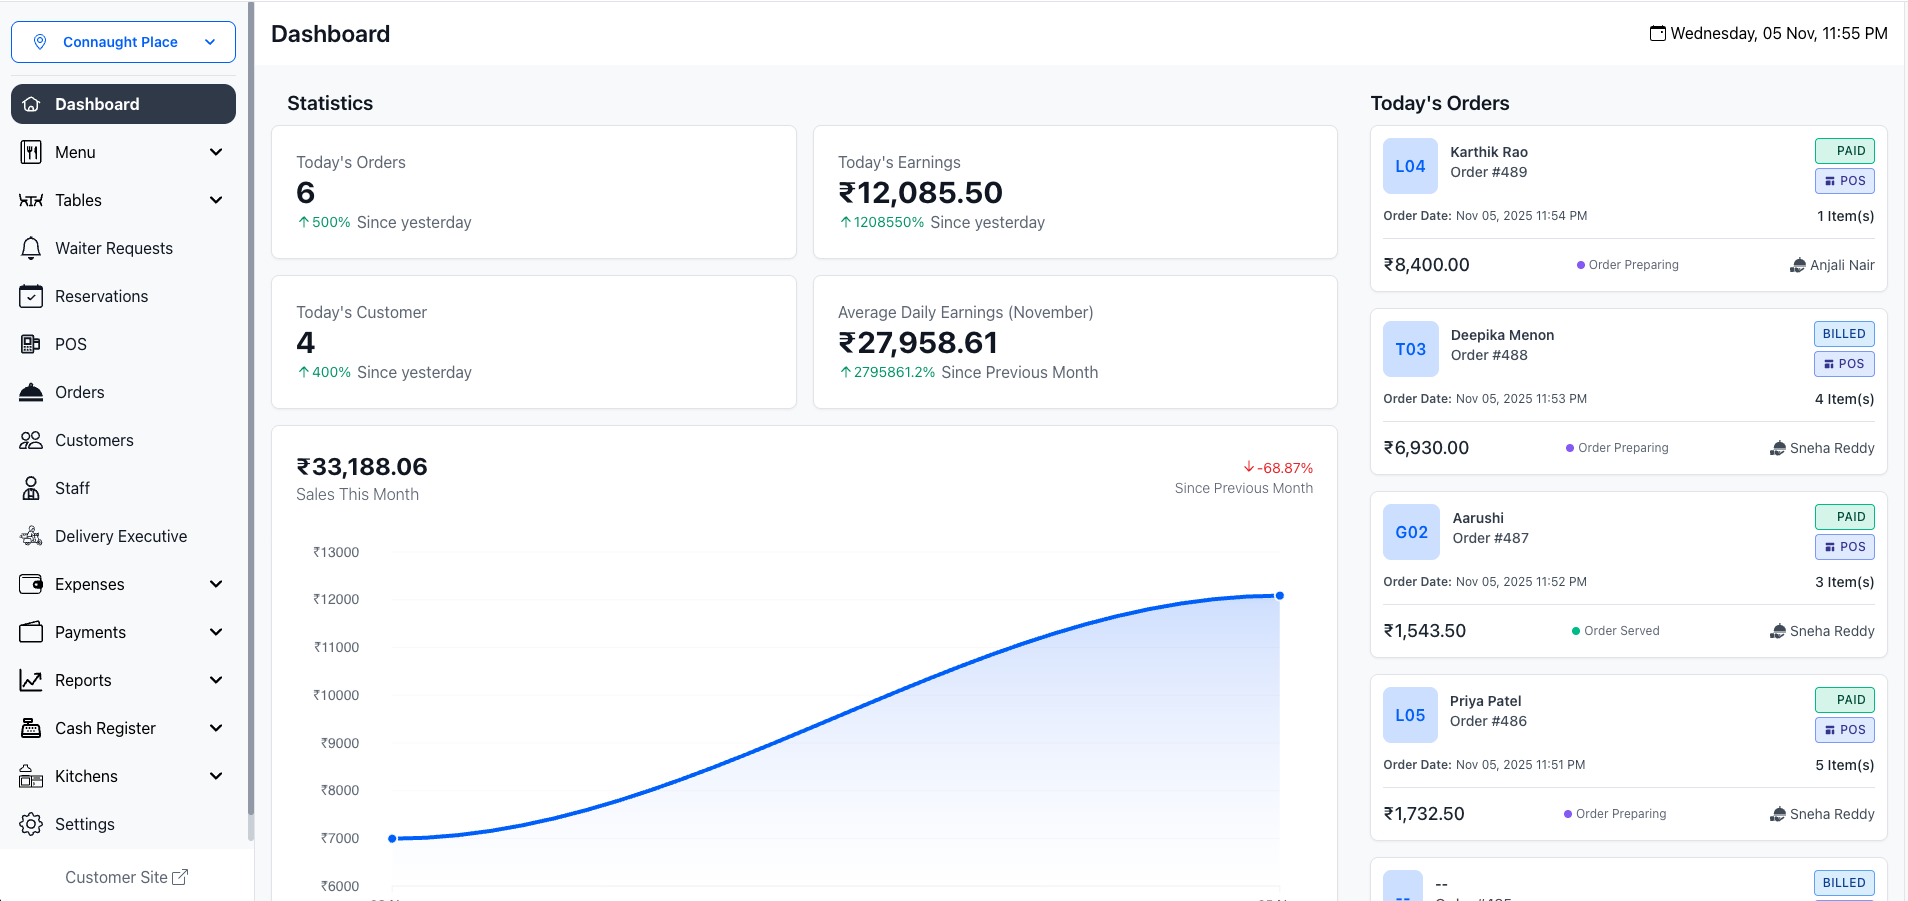Open the Customer Site link
The height and width of the screenshot is (901, 1908).
pyautogui.click(x=126, y=877)
